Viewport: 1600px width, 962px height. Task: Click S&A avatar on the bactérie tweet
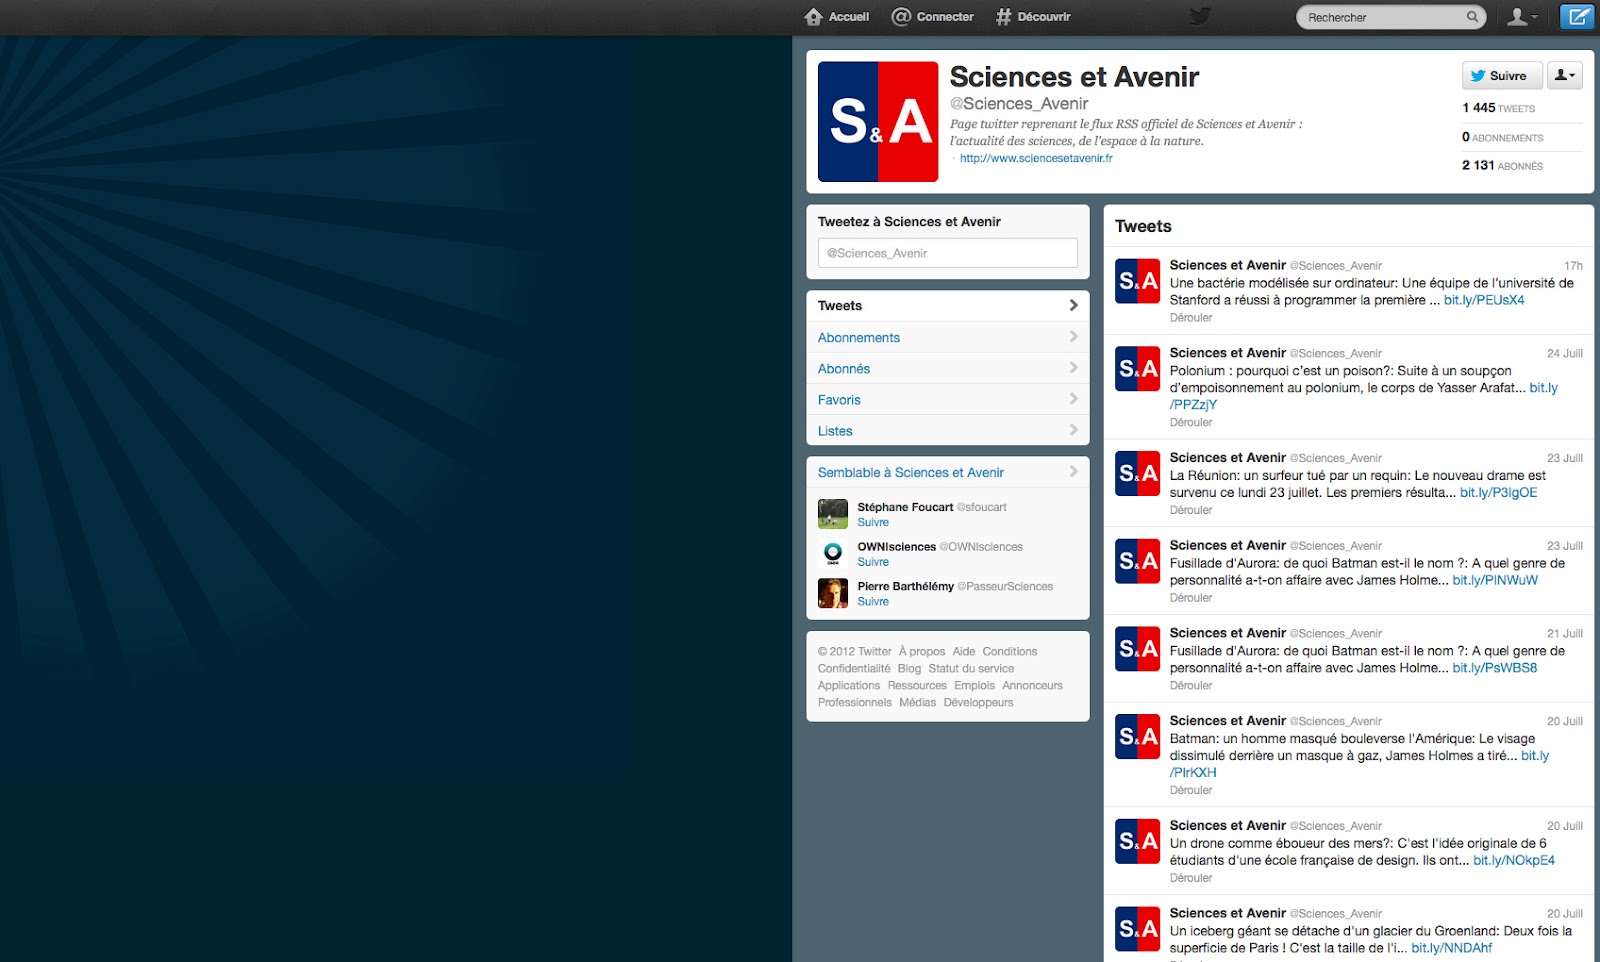(x=1138, y=281)
